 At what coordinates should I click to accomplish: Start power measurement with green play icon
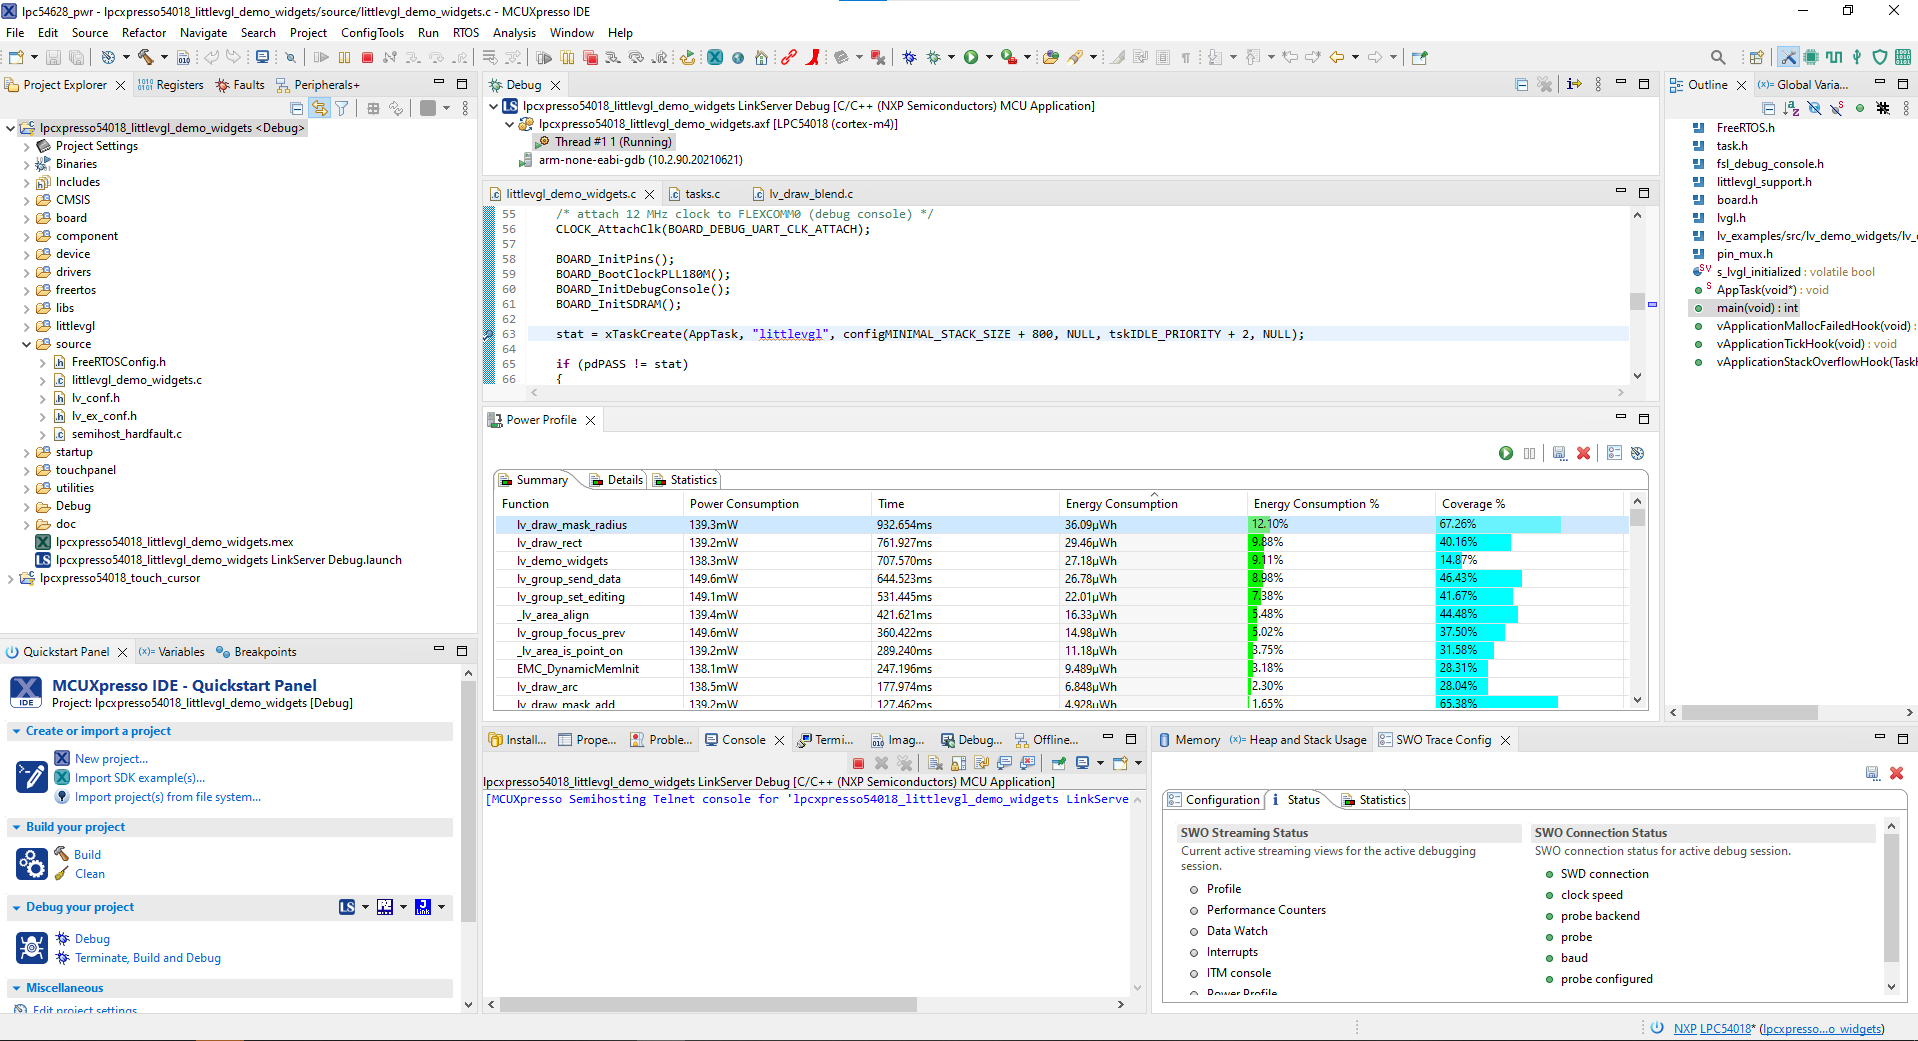[1506, 454]
